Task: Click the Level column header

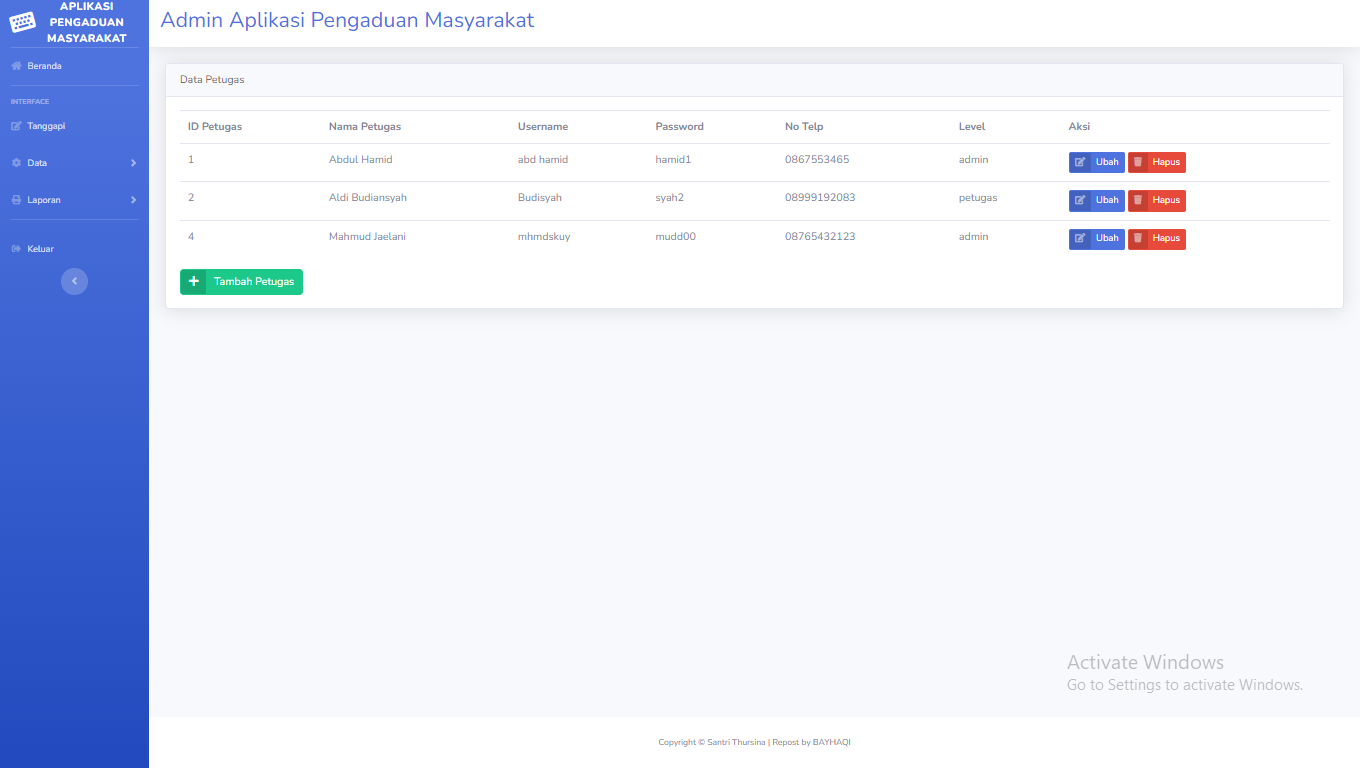Action: click(972, 127)
